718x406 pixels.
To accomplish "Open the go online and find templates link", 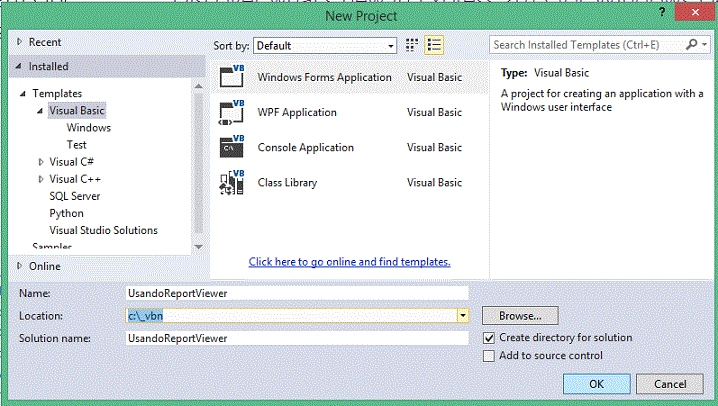I will (349, 262).
